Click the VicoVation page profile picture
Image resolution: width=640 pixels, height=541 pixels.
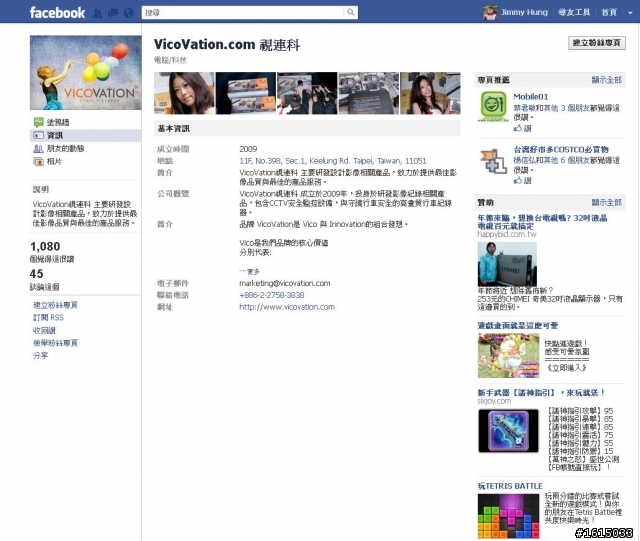[x=86, y=73]
